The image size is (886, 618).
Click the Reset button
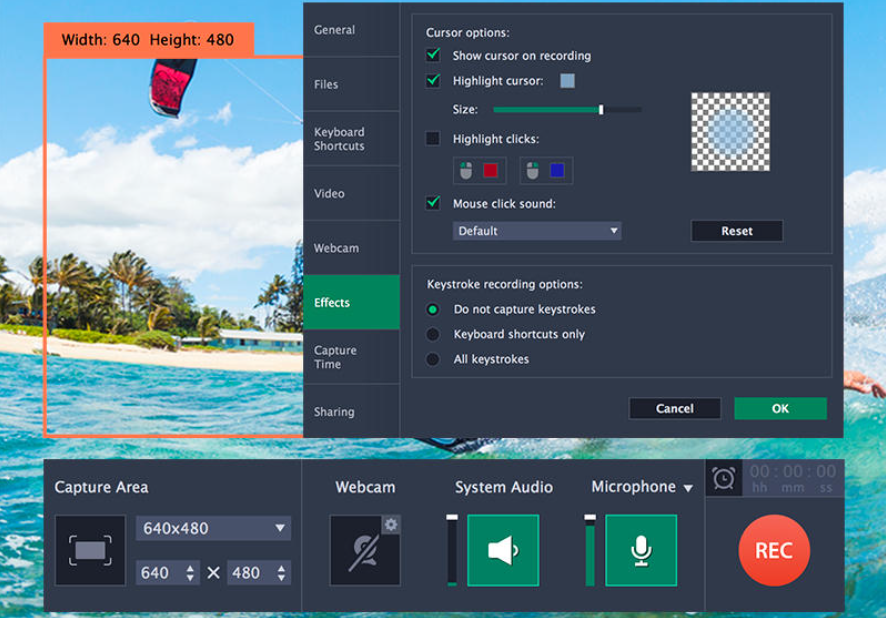coord(737,231)
